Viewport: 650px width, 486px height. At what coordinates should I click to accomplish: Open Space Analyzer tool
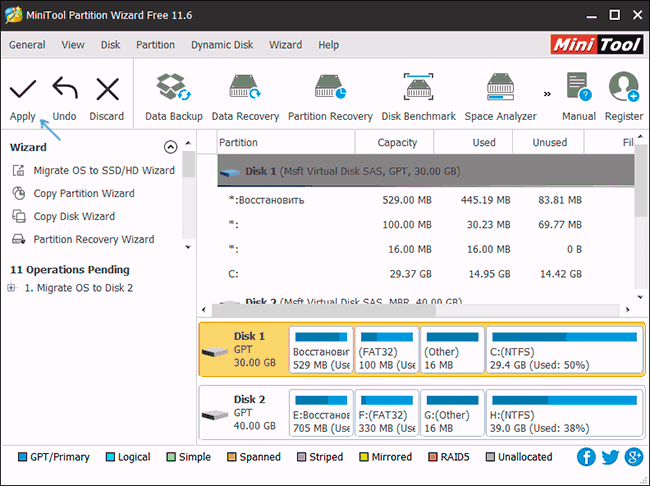(x=500, y=89)
